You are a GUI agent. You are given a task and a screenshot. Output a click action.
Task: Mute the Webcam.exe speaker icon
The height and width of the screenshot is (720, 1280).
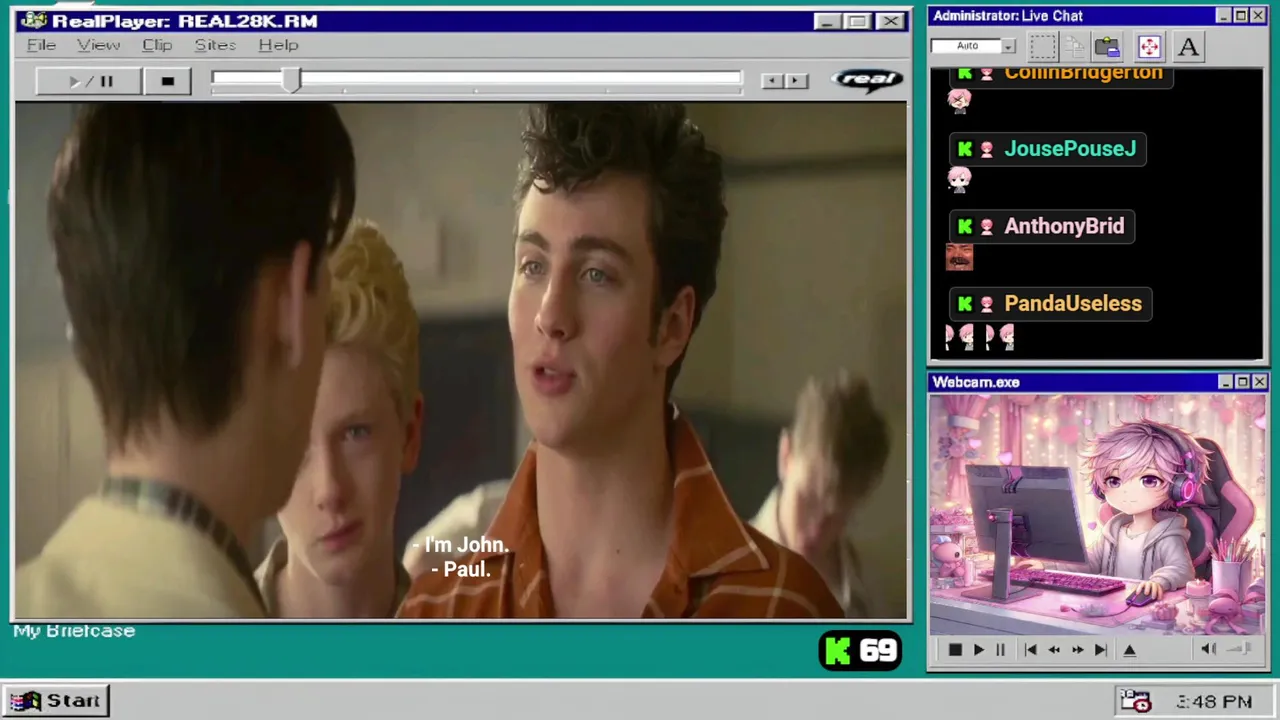(1208, 650)
